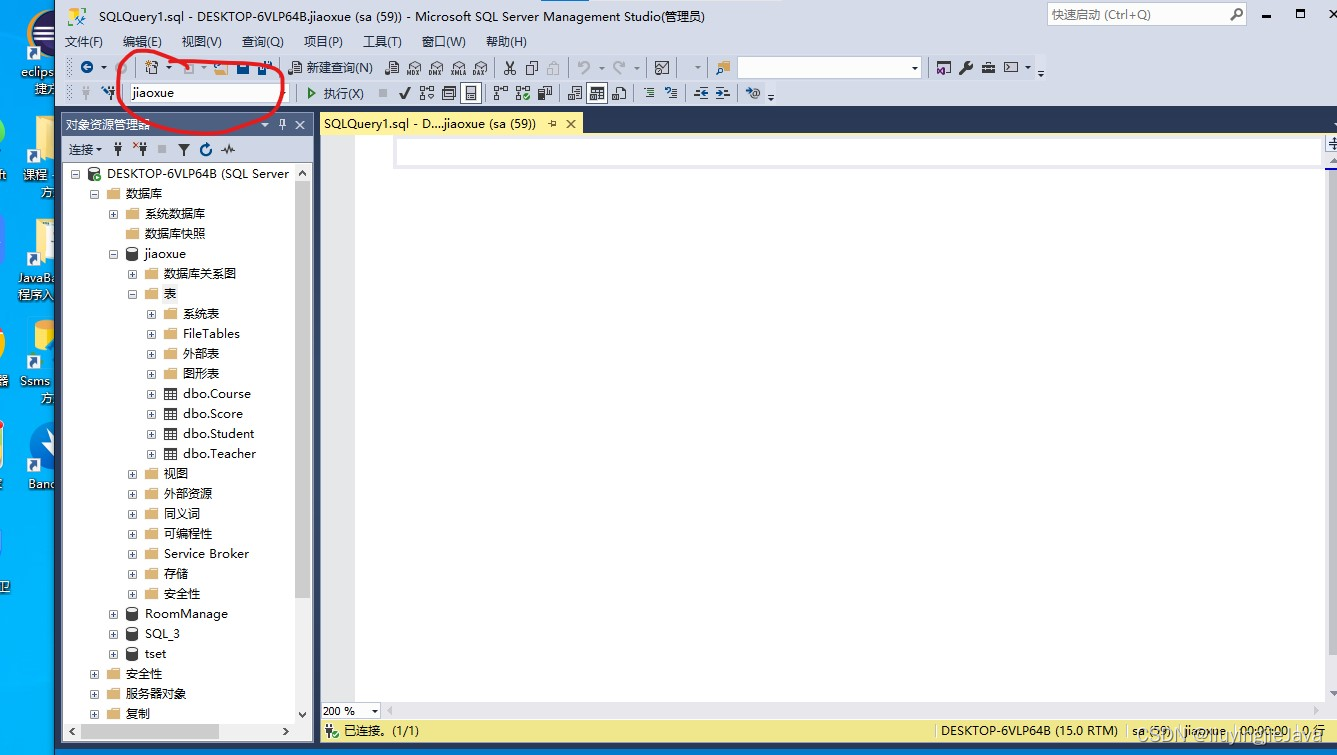
Task: Toggle Include Client Statistics
Action: click(x=545, y=93)
